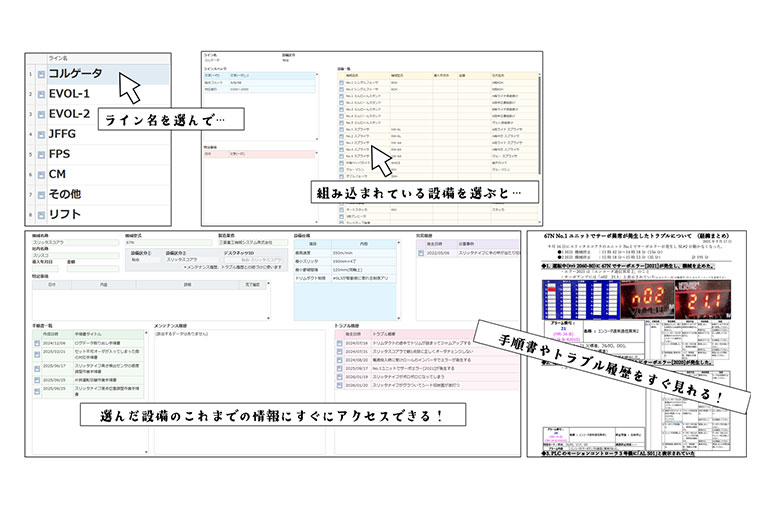Click the 2022/05/06 update history entry icon
762x506 pixels.
pos(421,253)
